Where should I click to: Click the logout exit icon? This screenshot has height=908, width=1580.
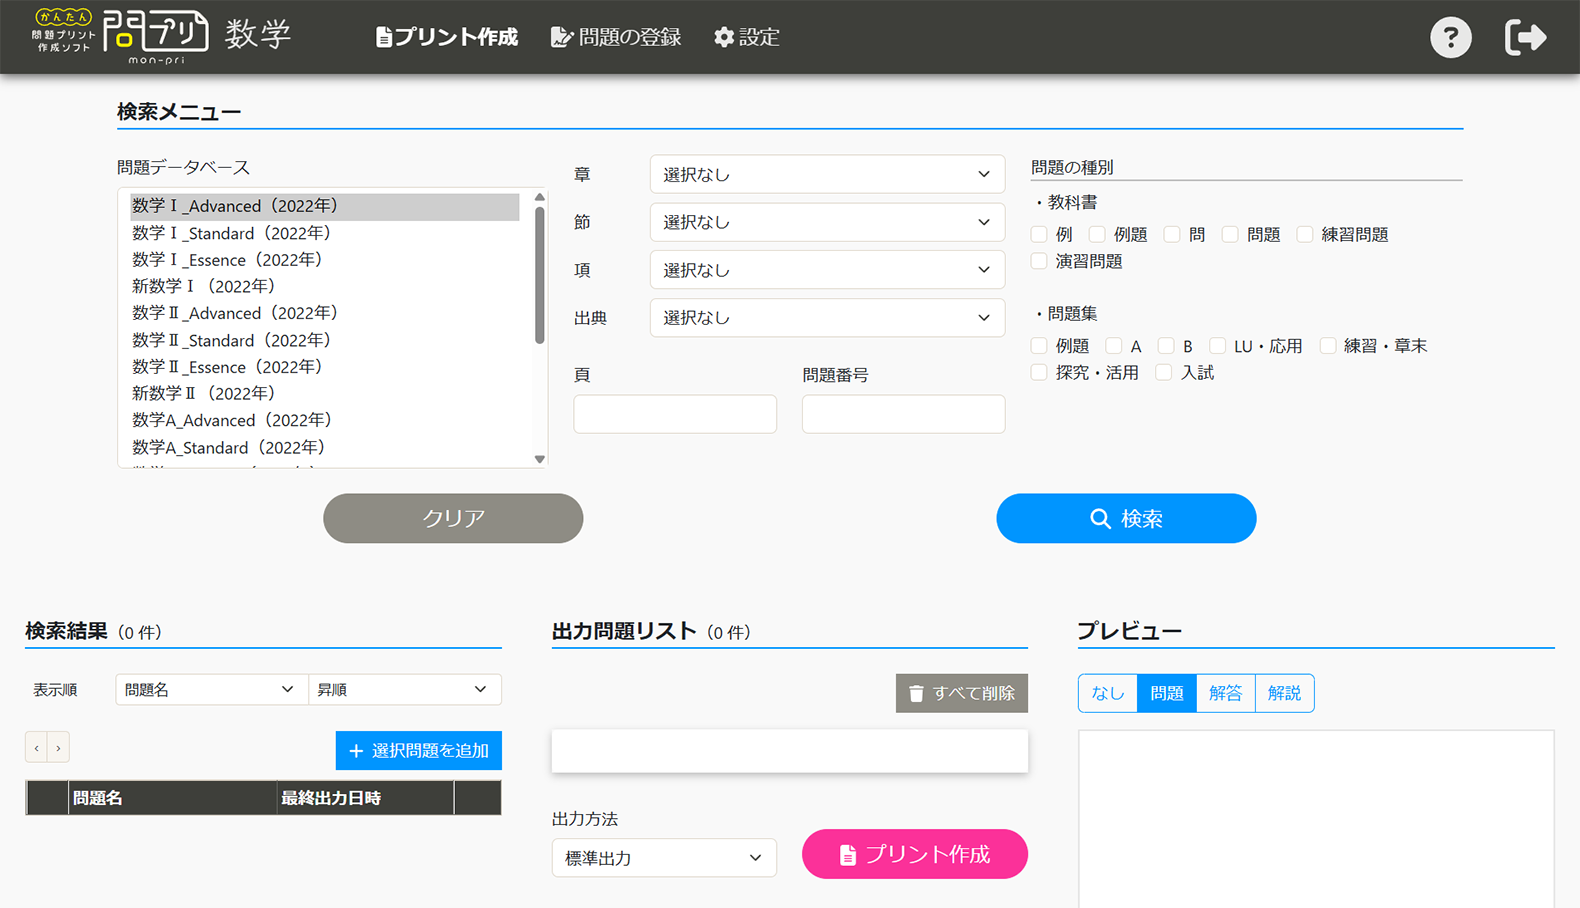1525,38
